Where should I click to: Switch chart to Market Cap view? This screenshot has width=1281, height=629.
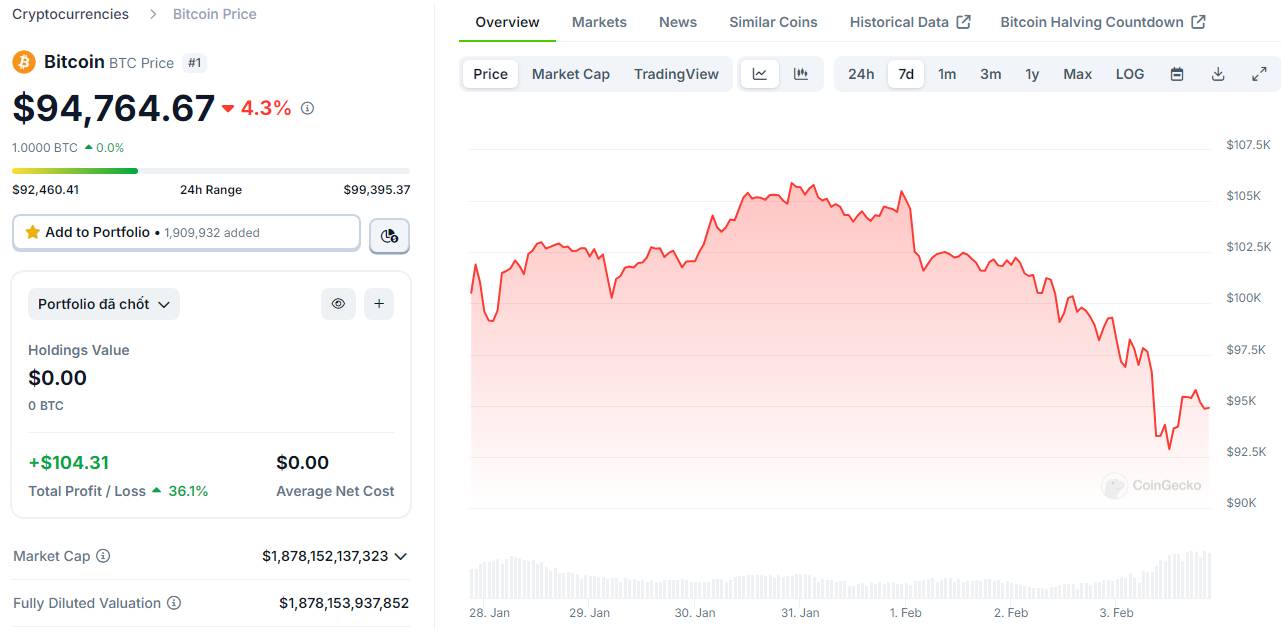tap(571, 74)
